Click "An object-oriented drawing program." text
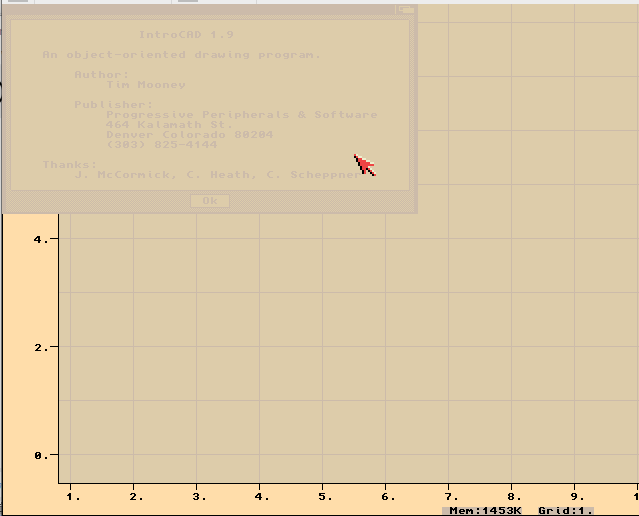The height and width of the screenshot is (516, 639). pos(182,55)
